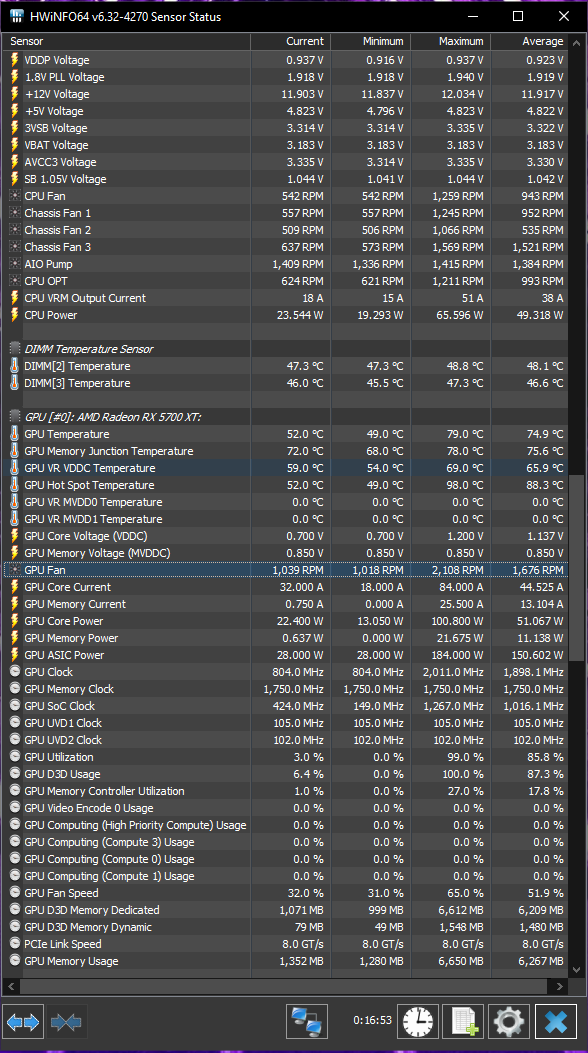Open the network remote monitoring icon

point(307,1022)
